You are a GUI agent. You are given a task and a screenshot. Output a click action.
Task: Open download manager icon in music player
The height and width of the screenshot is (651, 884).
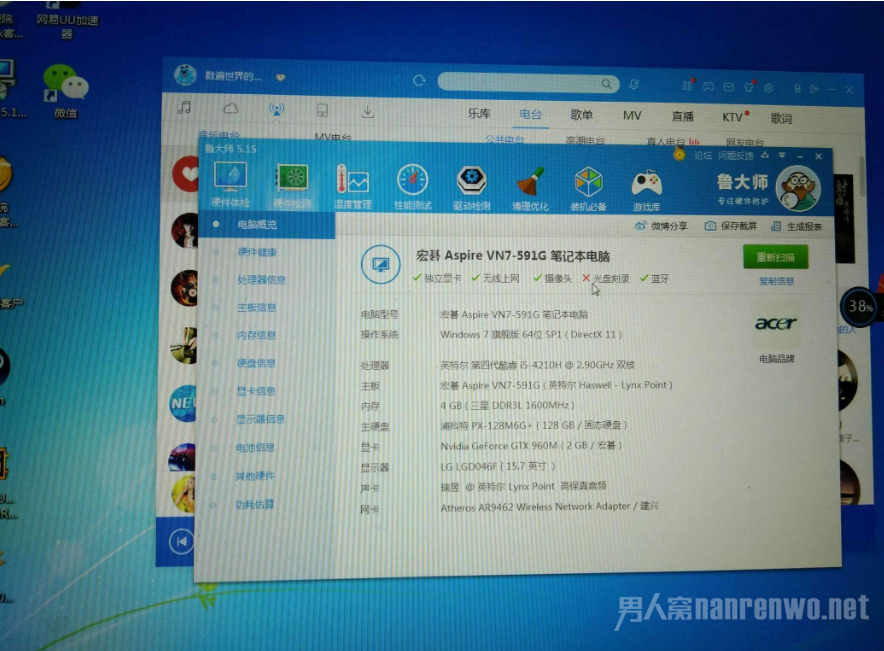coord(368,112)
